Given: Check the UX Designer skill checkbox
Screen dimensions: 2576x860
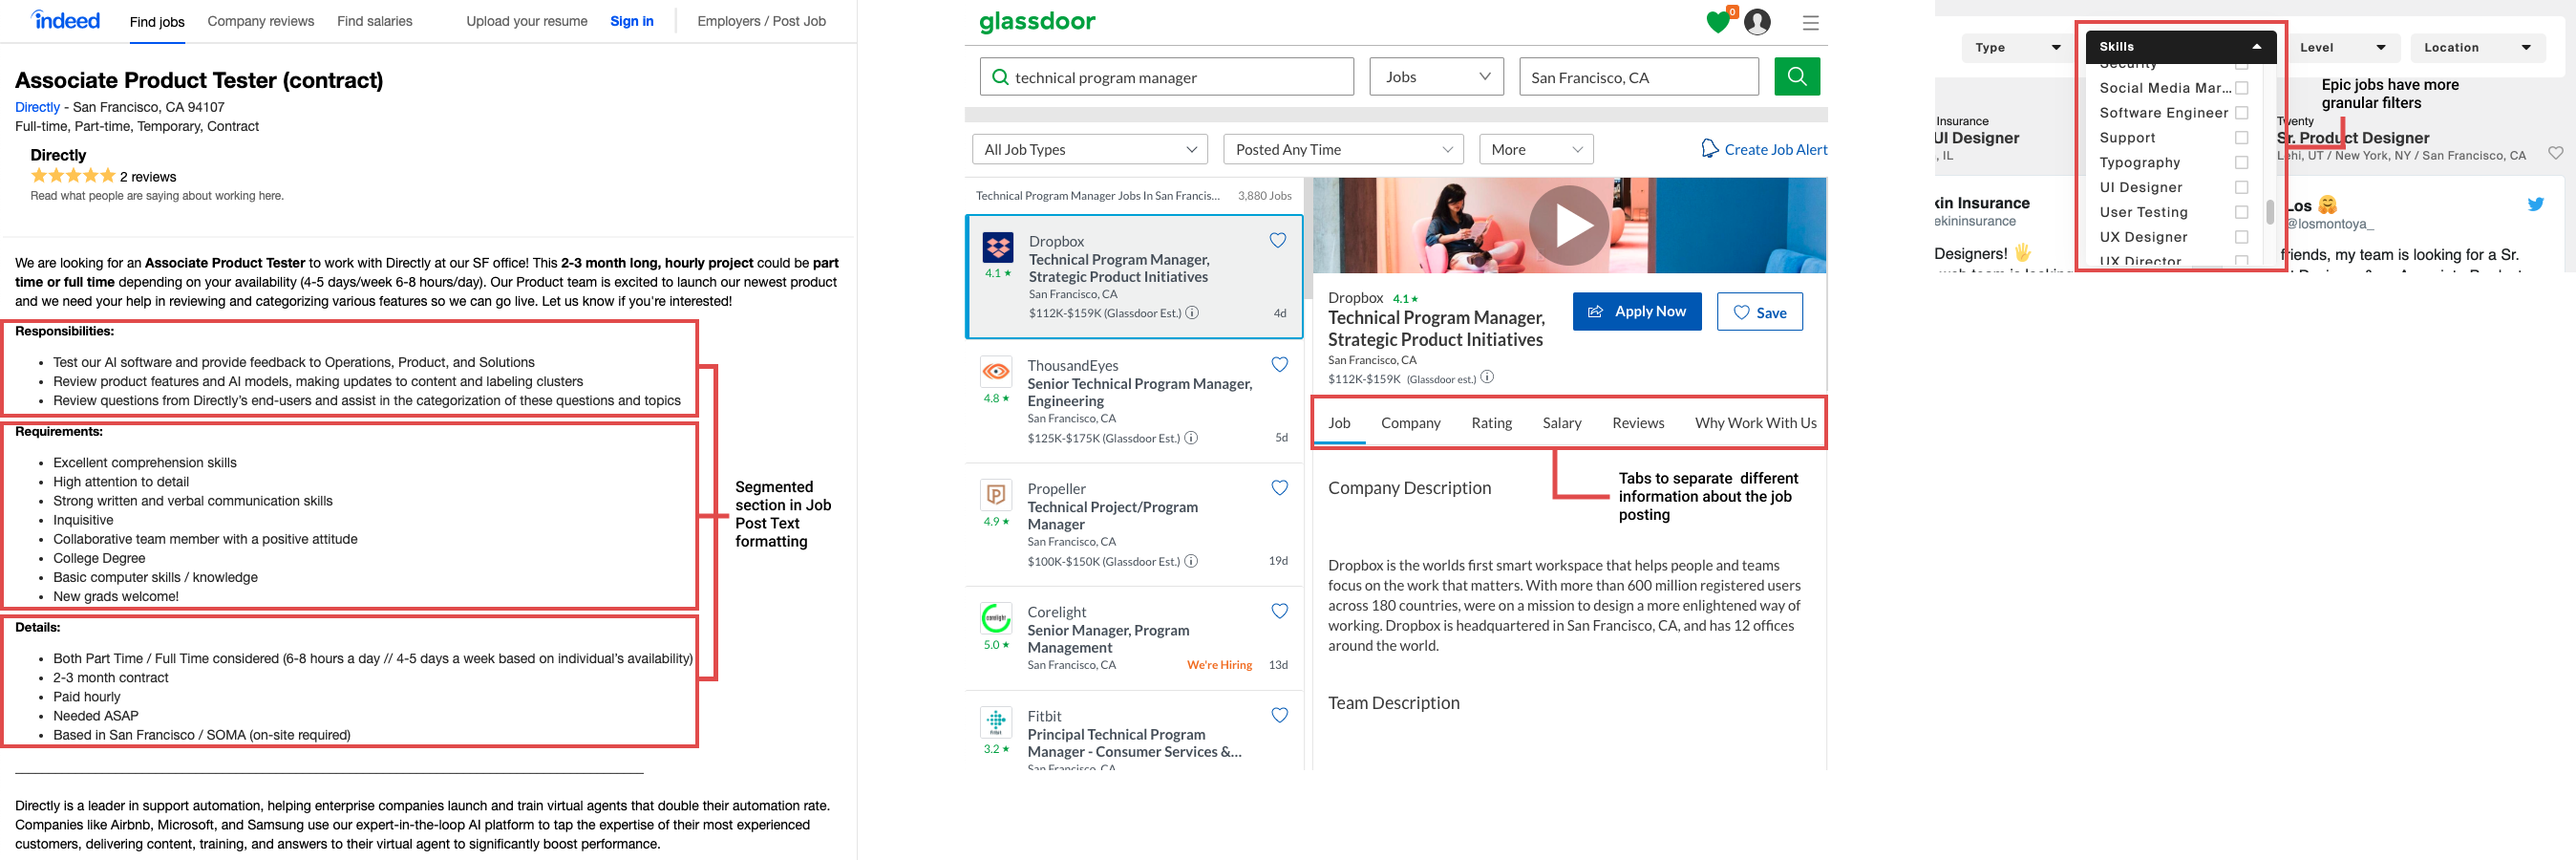Looking at the screenshot, I should pos(2241,237).
